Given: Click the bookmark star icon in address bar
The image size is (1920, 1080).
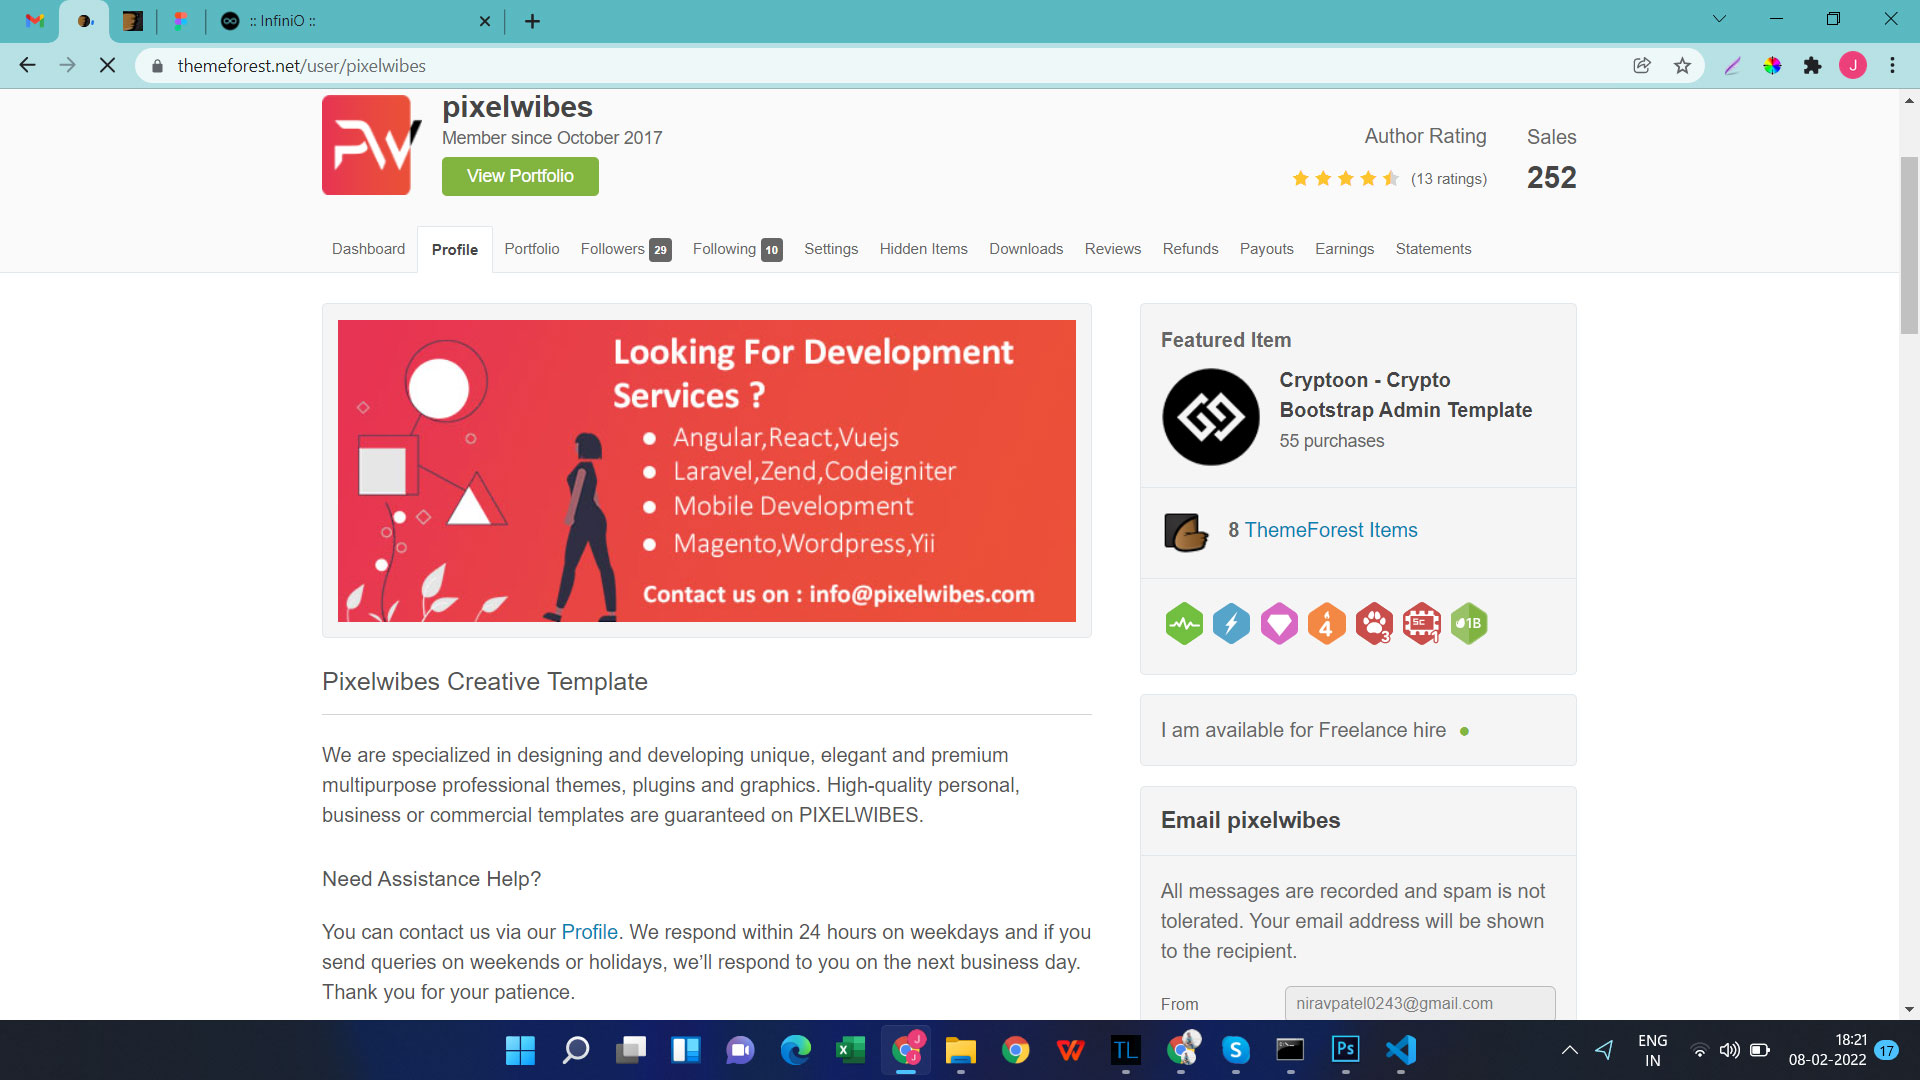Looking at the screenshot, I should 1682,66.
